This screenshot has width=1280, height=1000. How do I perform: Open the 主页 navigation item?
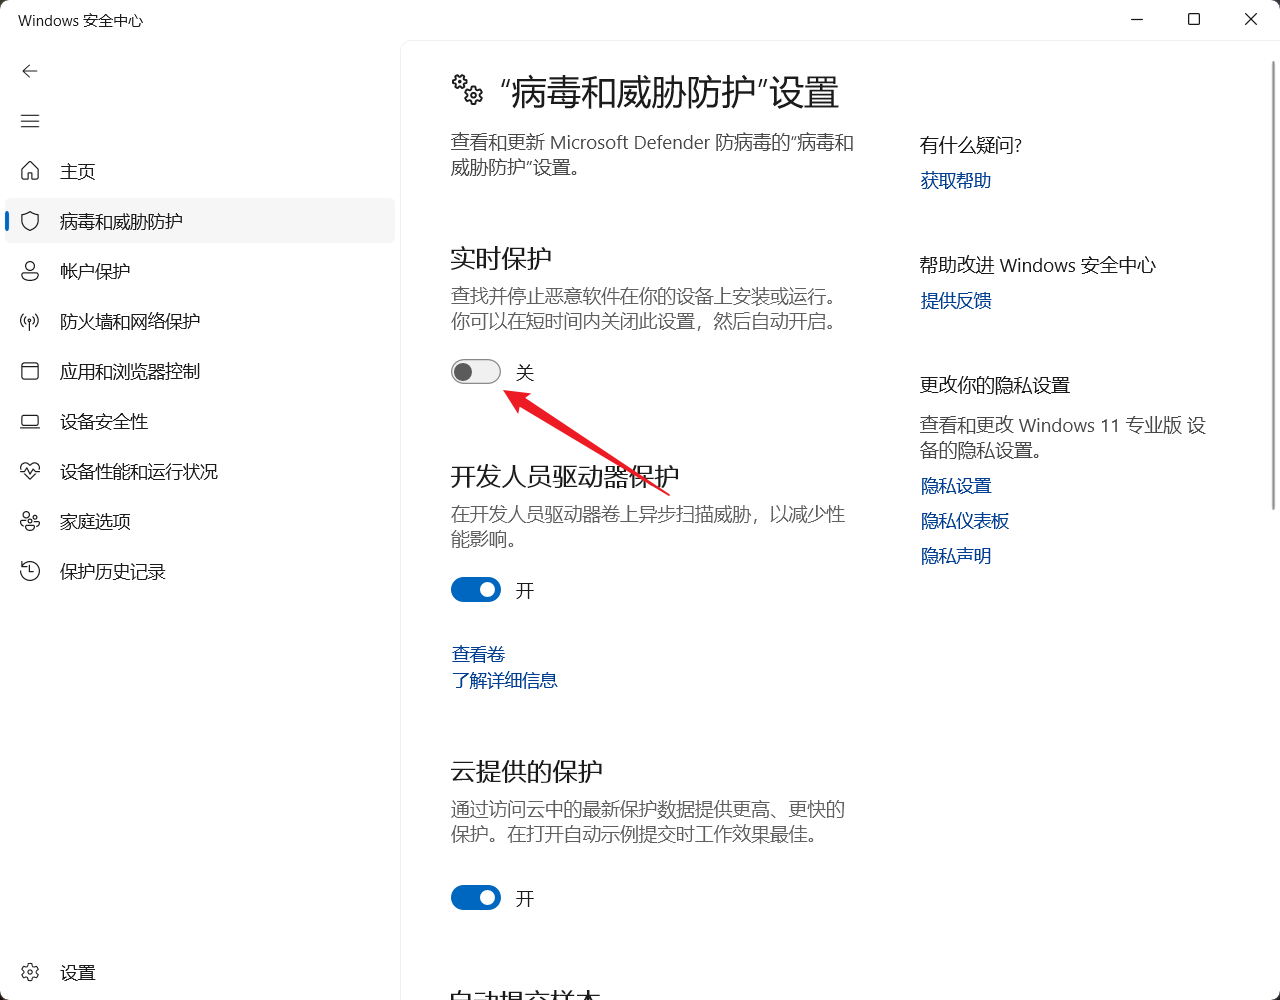coord(200,171)
